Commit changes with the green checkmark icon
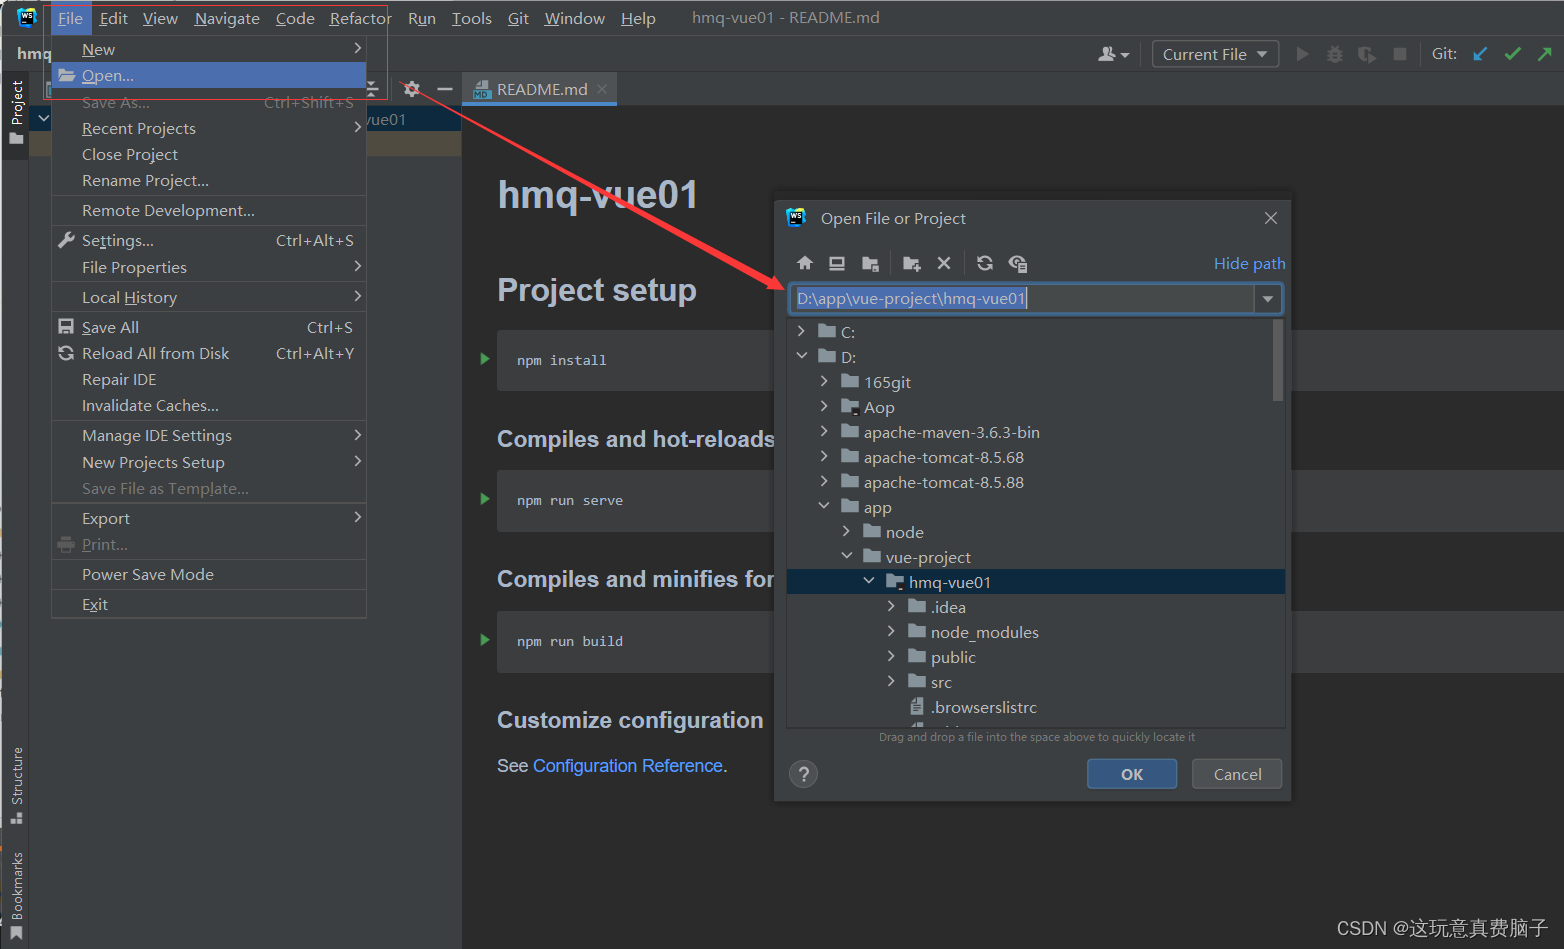Screen dimensions: 1564x949 click(1513, 53)
